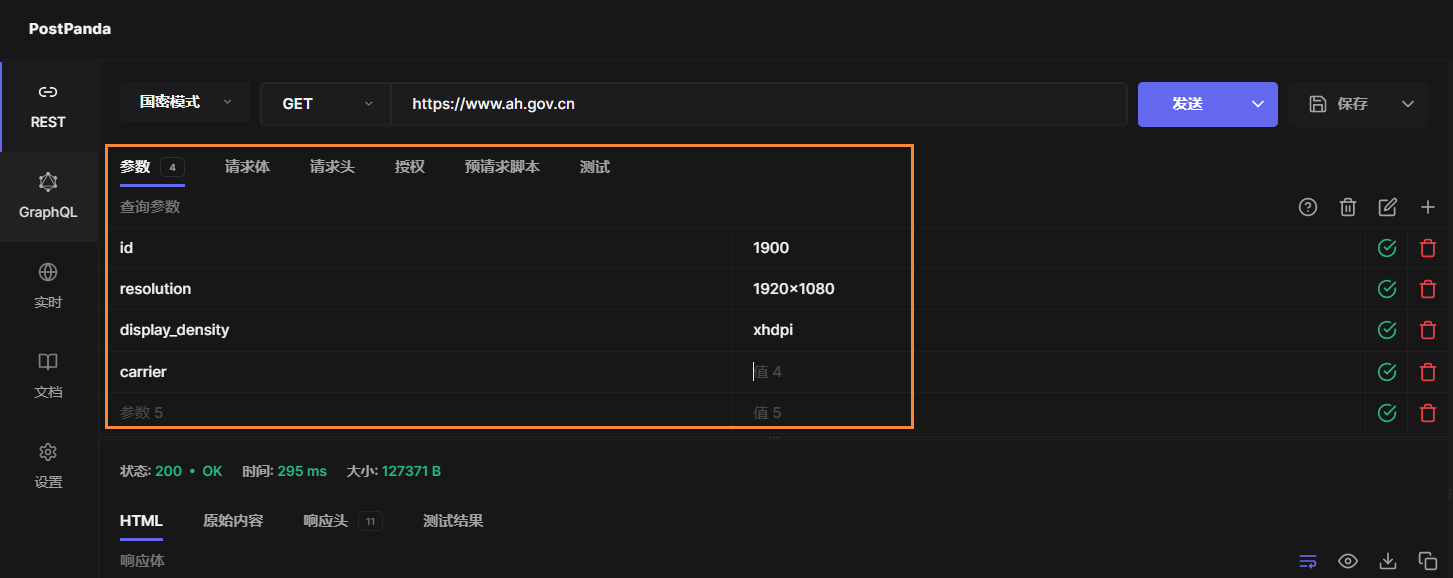The height and width of the screenshot is (578, 1453).
Task: Expand the 保存 save options dropdown arrow
Action: coord(1408,103)
